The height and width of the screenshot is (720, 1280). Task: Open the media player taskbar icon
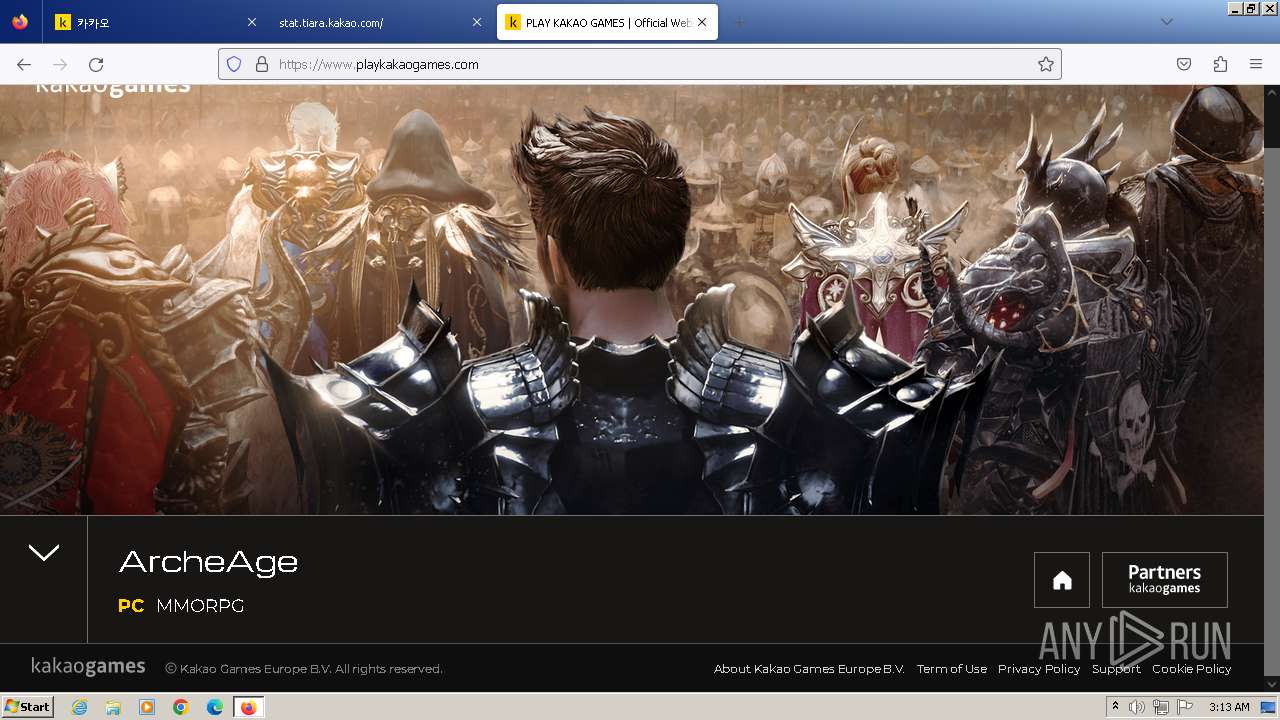click(x=147, y=707)
